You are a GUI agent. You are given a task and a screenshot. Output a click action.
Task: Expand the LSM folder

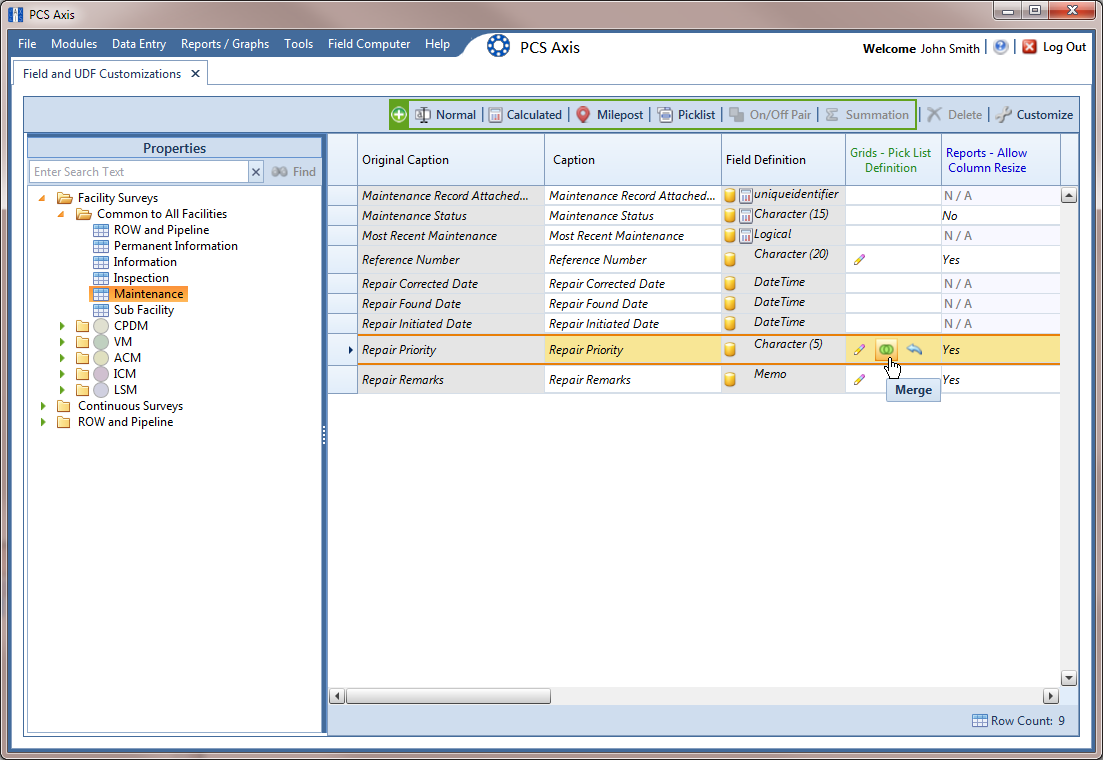[x=62, y=390]
